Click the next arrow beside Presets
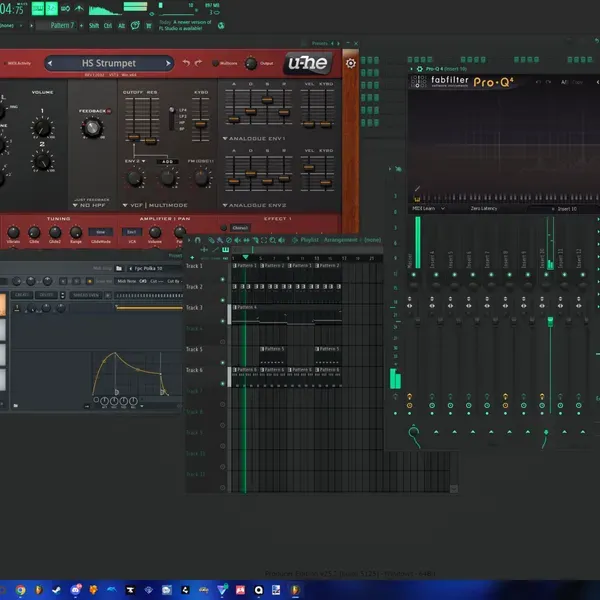Screen dimensions: 600x600 point(338,43)
